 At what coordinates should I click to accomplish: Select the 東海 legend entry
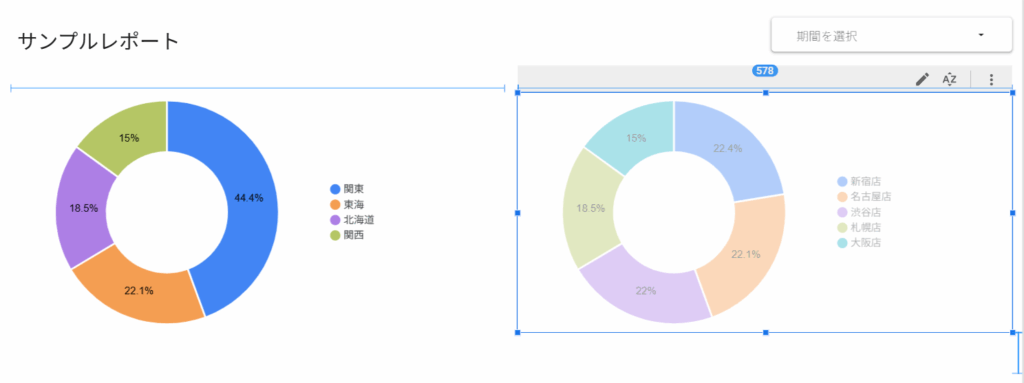point(347,205)
